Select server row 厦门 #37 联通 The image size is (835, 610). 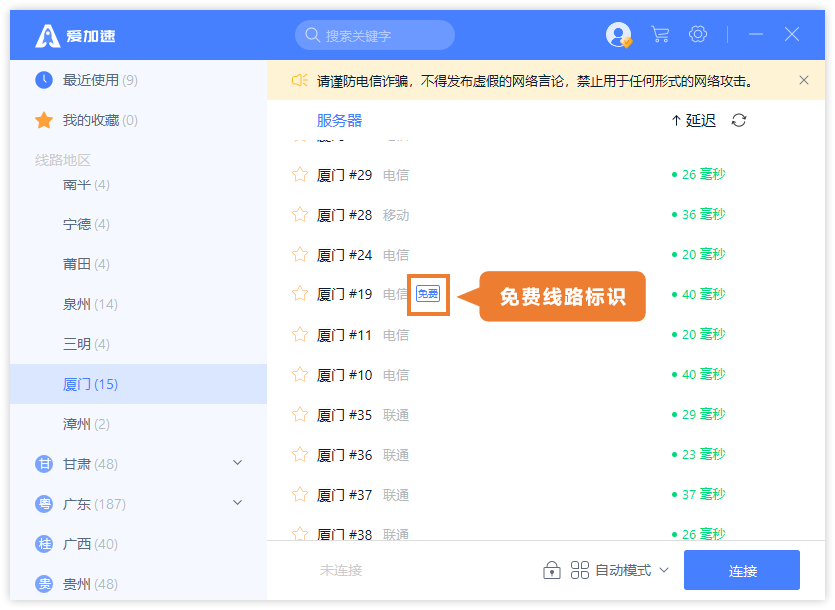tap(546, 494)
